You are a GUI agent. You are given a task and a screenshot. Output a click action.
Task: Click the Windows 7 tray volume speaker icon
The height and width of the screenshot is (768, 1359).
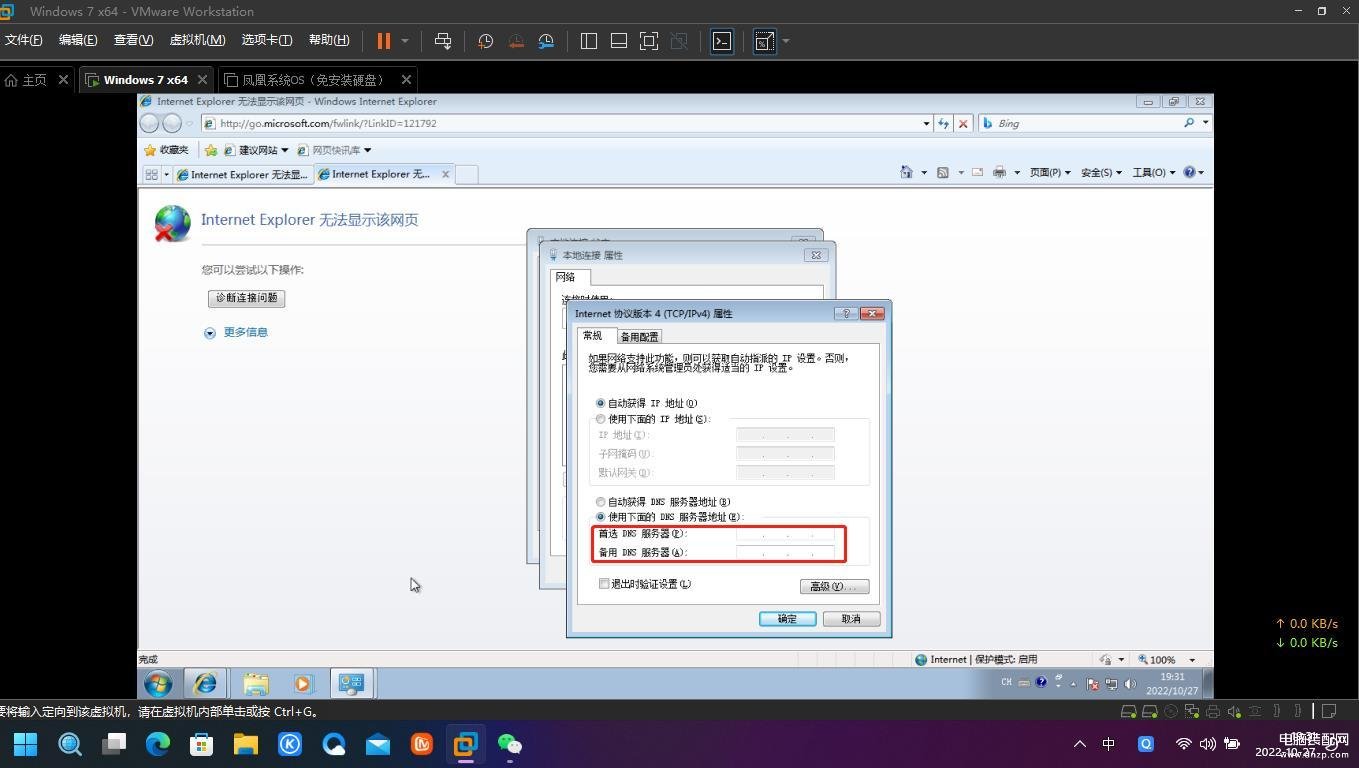pos(1130,684)
